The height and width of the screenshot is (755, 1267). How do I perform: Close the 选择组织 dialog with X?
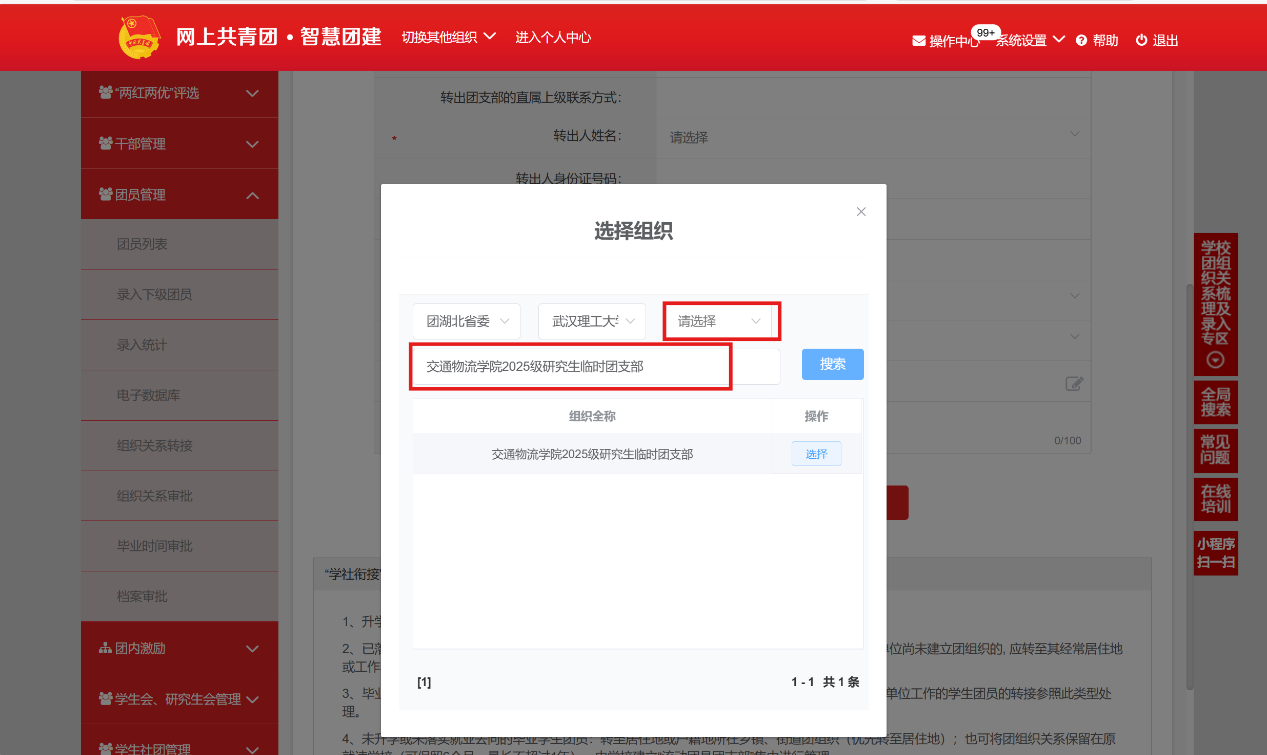coord(861,212)
